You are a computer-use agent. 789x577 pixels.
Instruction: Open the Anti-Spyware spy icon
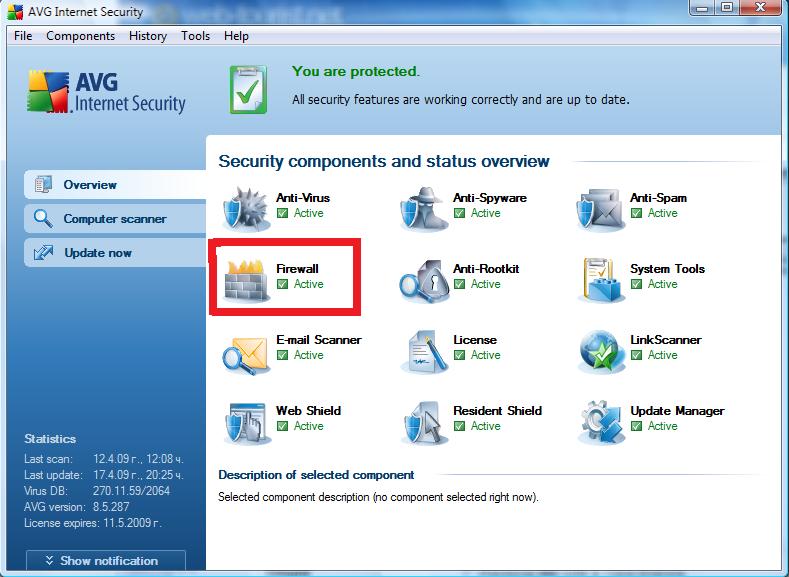[424, 209]
